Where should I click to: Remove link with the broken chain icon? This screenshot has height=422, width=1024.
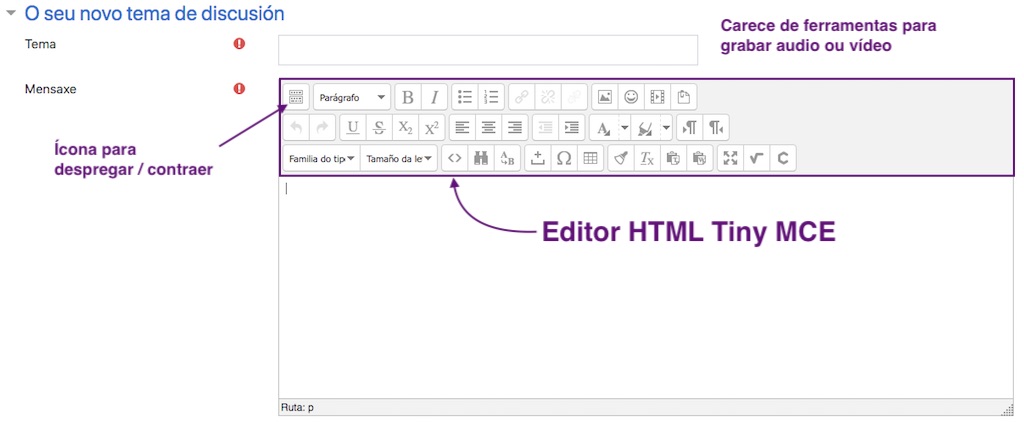pos(547,97)
